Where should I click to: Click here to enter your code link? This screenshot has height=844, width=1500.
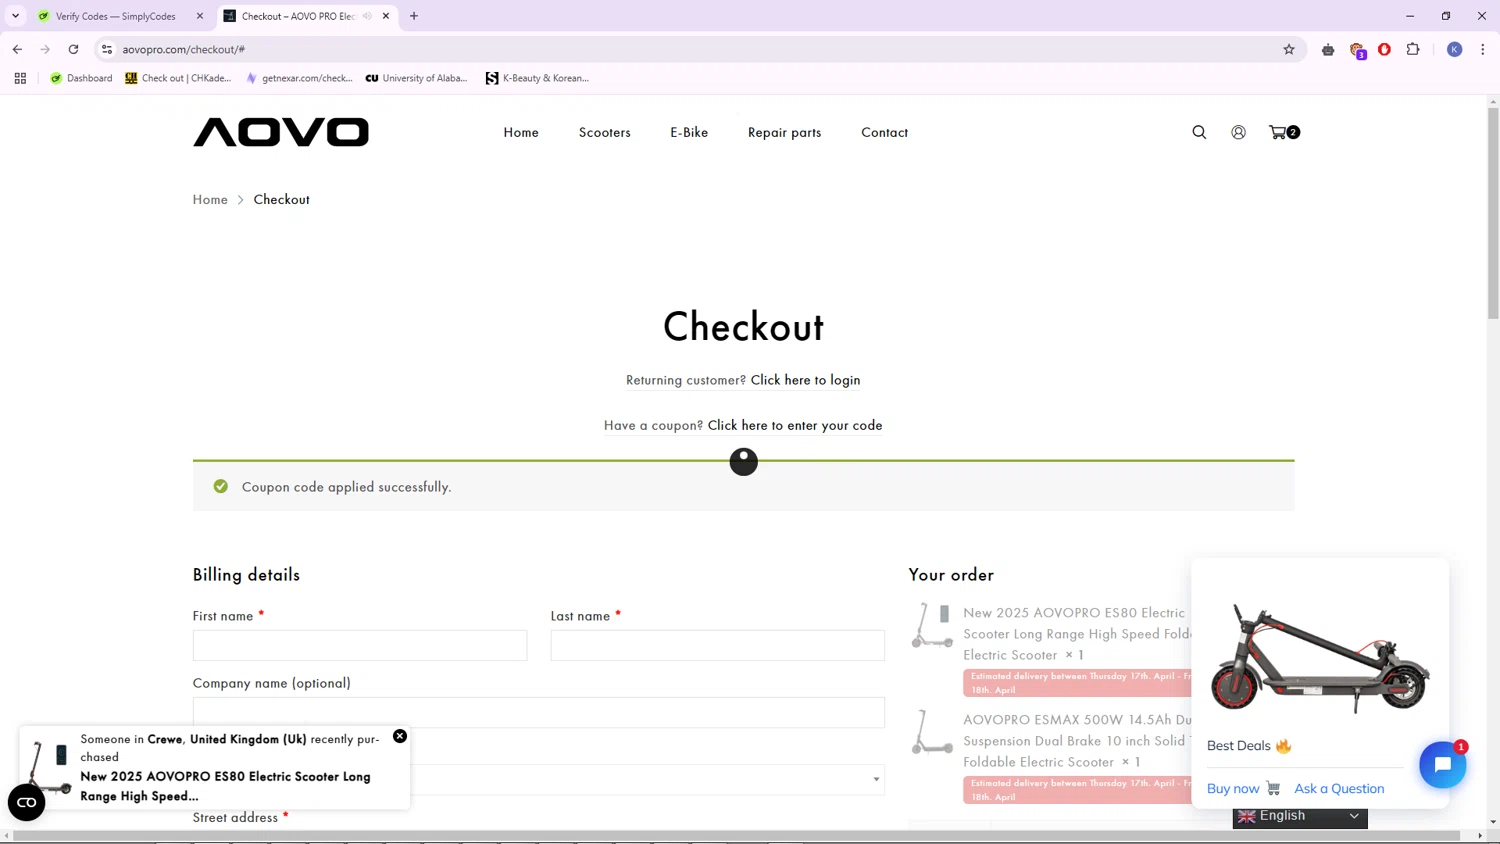tap(795, 425)
